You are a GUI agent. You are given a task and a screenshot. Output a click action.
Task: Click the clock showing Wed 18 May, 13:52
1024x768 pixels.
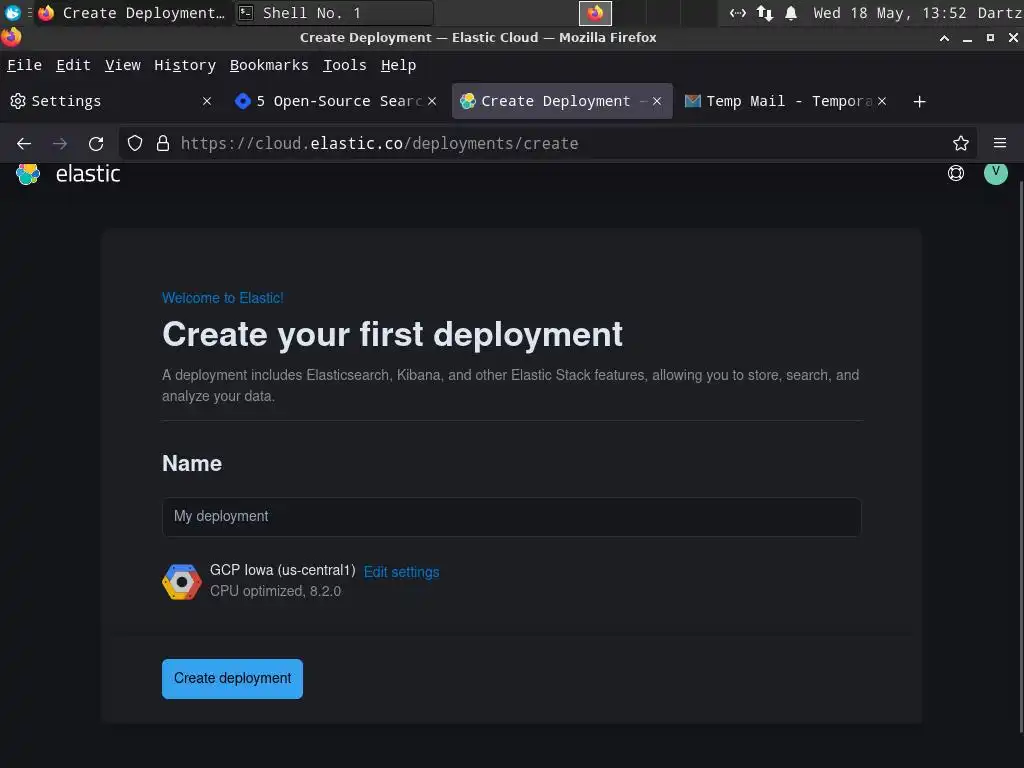pyautogui.click(x=892, y=13)
